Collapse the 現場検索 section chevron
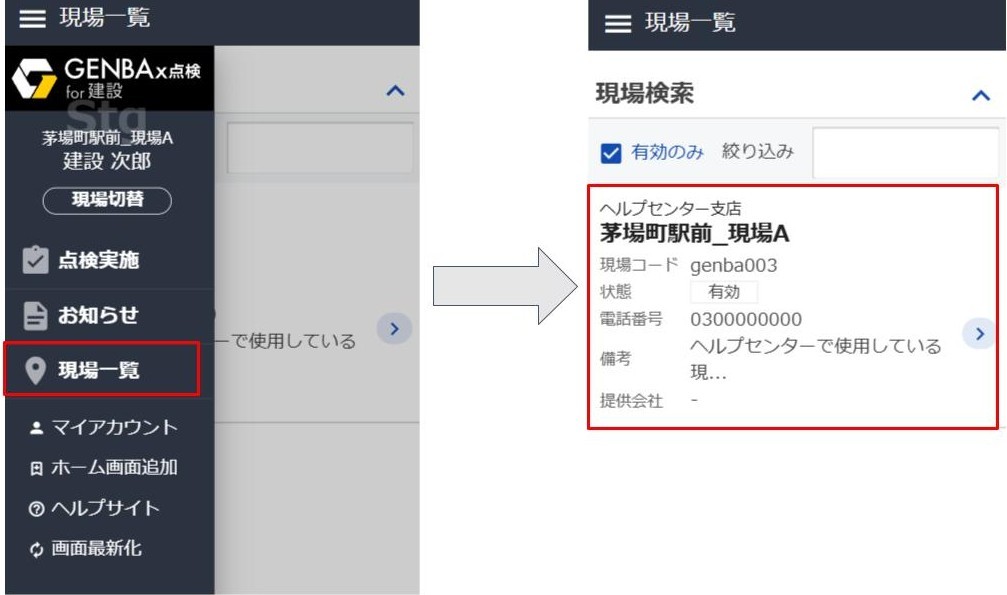The height and width of the screenshot is (595, 1007). tap(980, 95)
